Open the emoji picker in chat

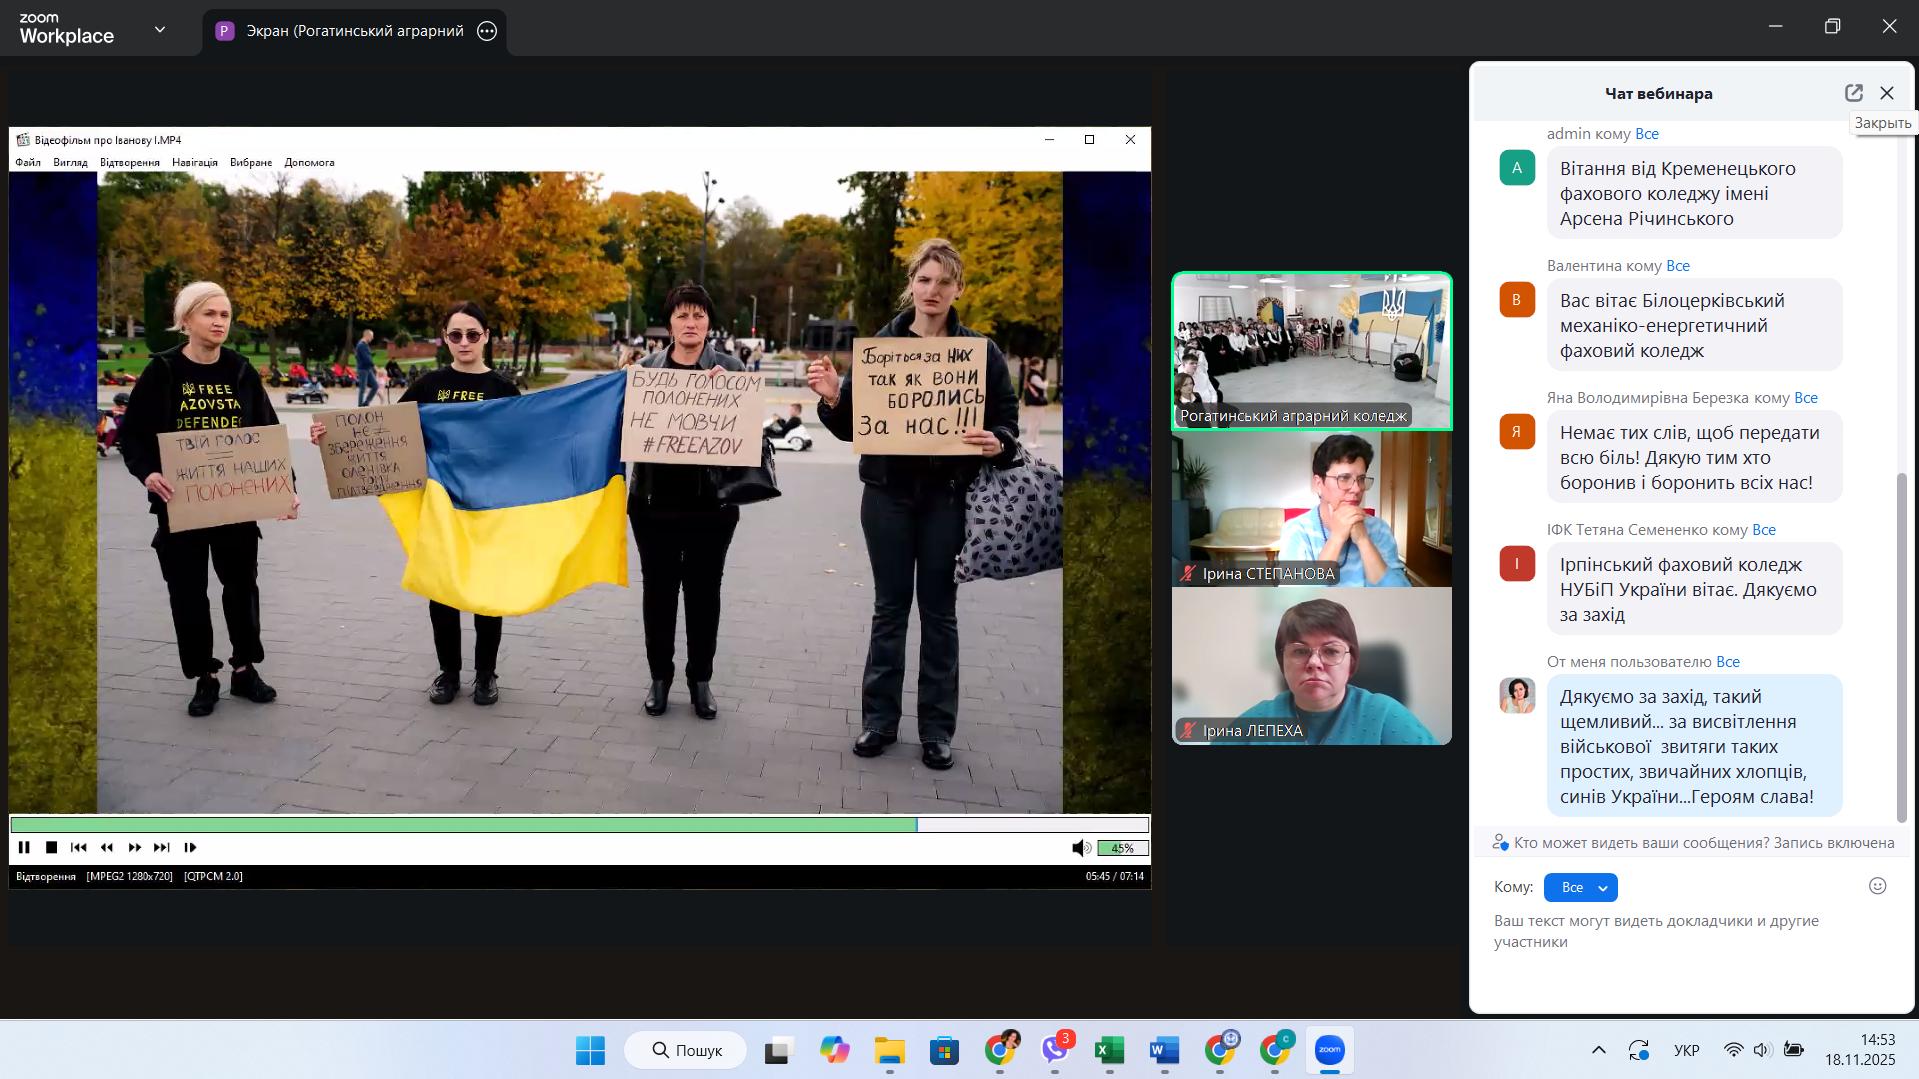pyautogui.click(x=1877, y=886)
